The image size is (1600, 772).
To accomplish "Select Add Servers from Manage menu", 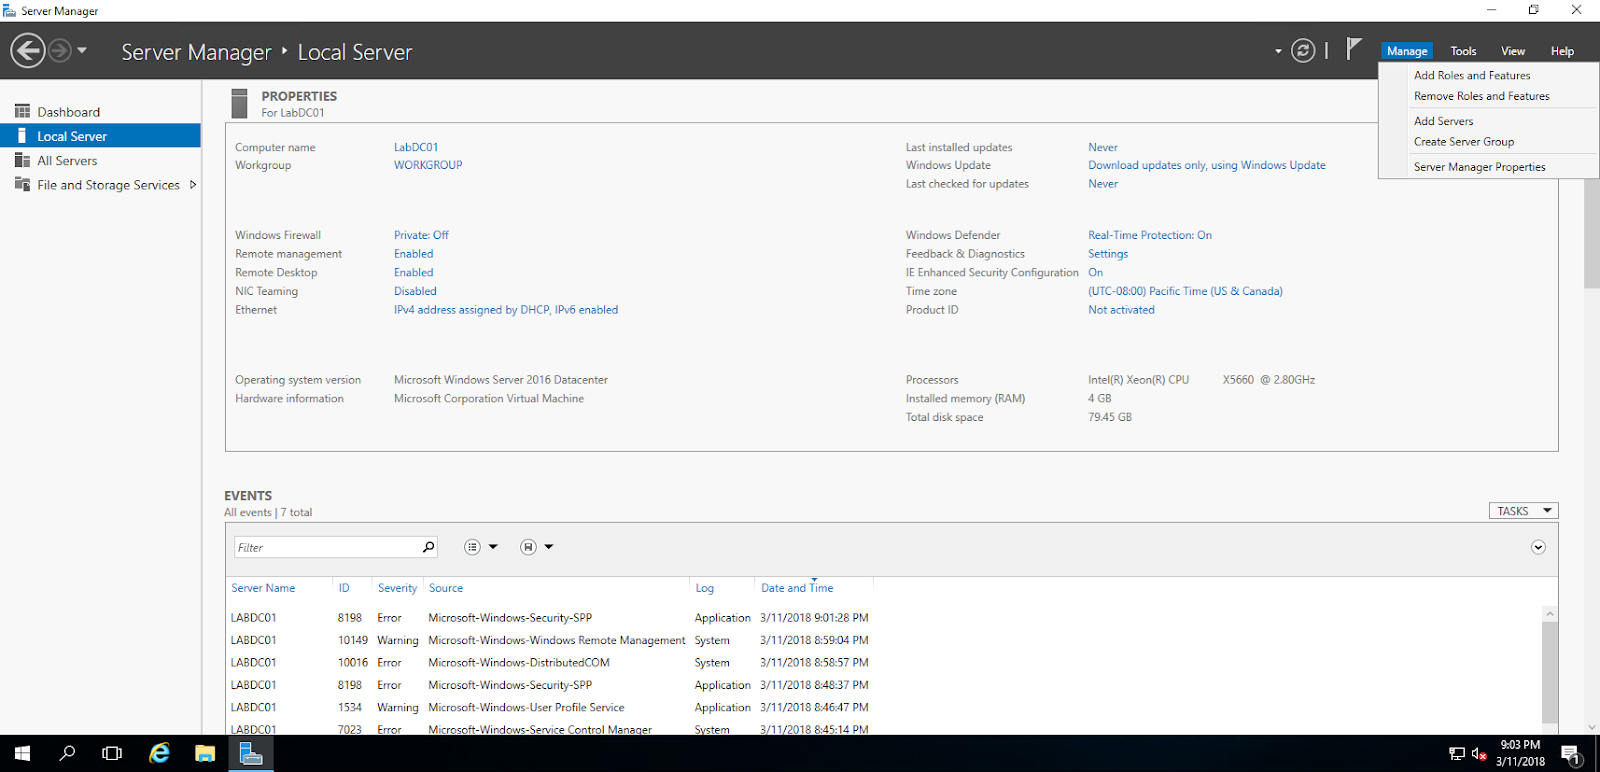I will tap(1444, 121).
